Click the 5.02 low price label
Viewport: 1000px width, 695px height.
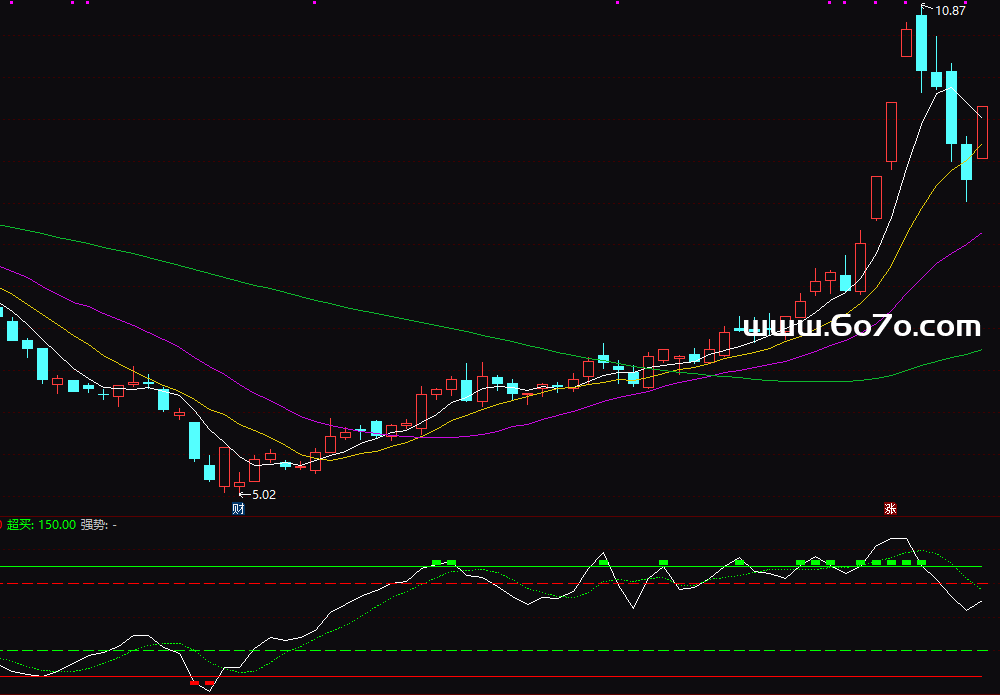pyautogui.click(x=263, y=494)
